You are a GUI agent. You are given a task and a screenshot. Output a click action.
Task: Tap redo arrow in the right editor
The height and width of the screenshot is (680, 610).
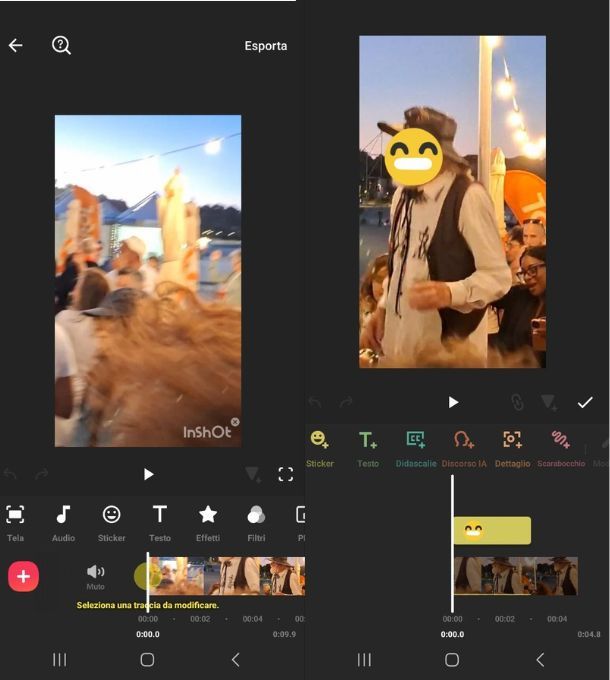pyautogui.click(x=346, y=402)
